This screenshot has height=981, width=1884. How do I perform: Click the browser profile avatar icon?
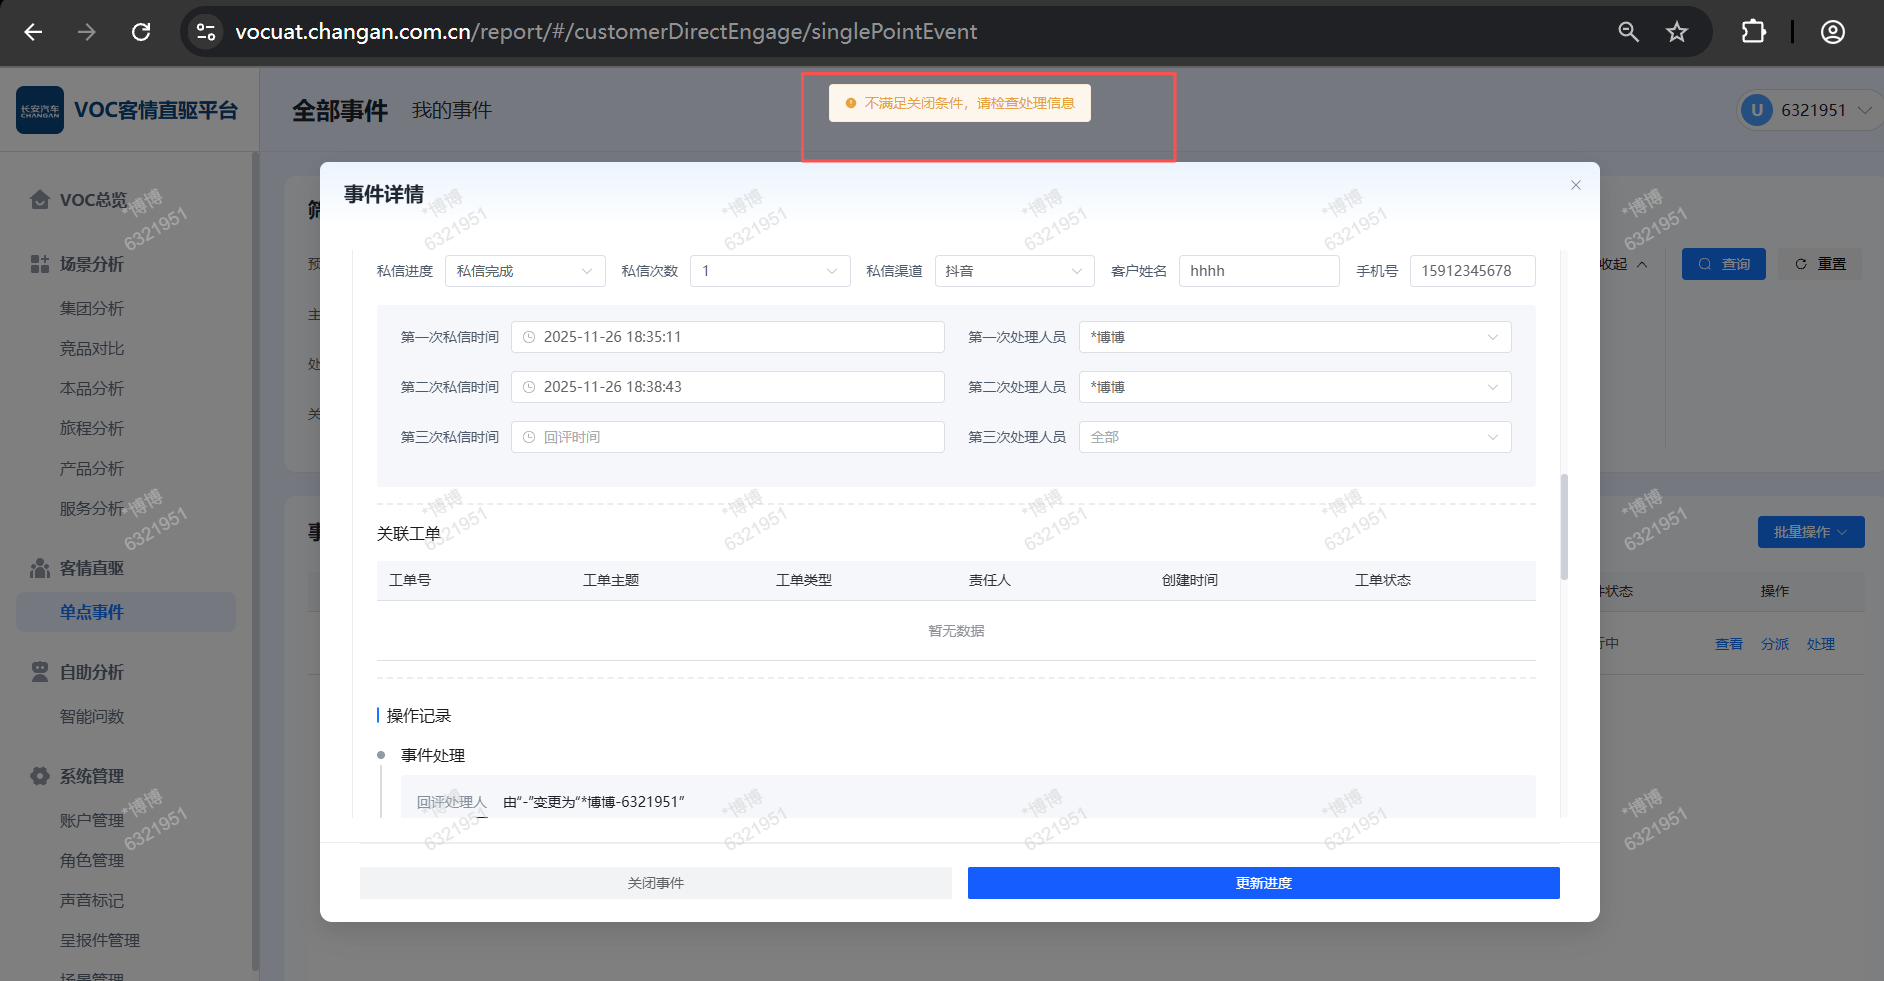tap(1832, 32)
